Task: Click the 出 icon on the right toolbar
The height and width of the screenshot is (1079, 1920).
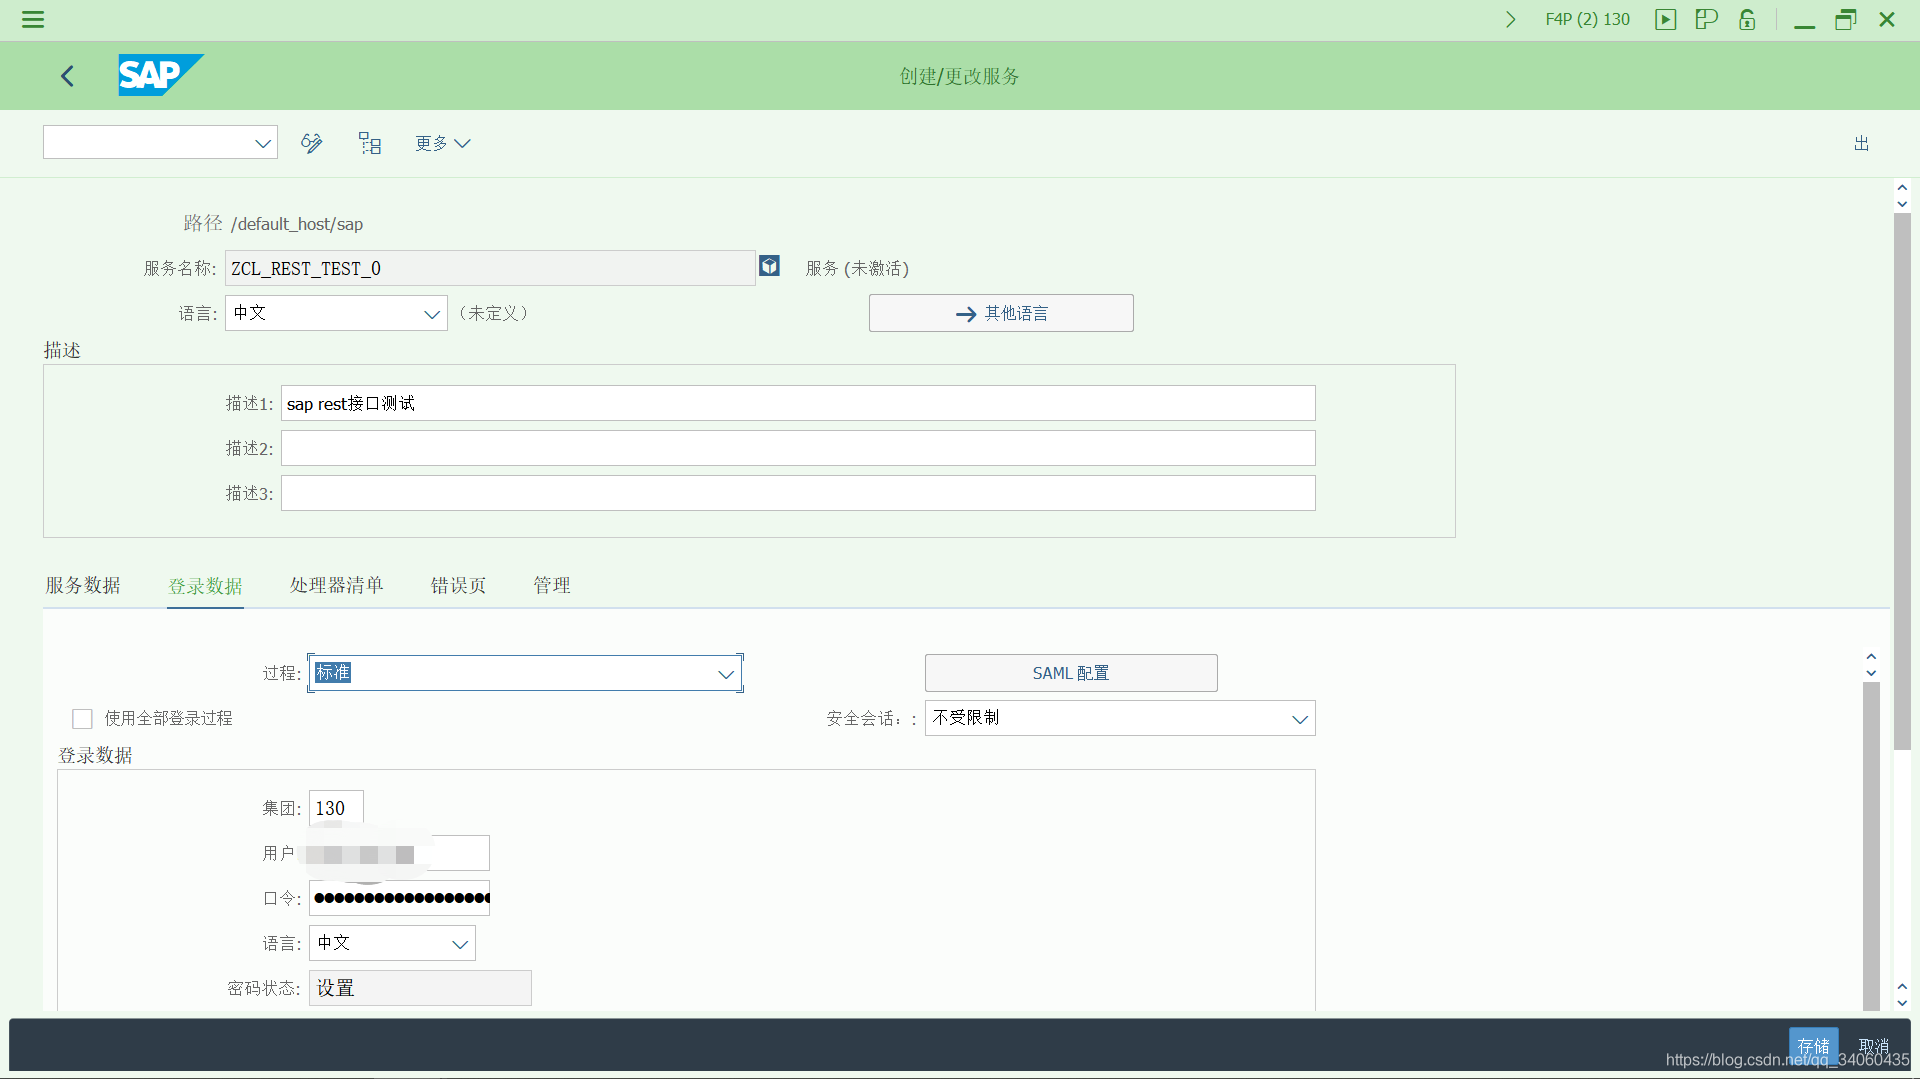Action: point(1861,143)
